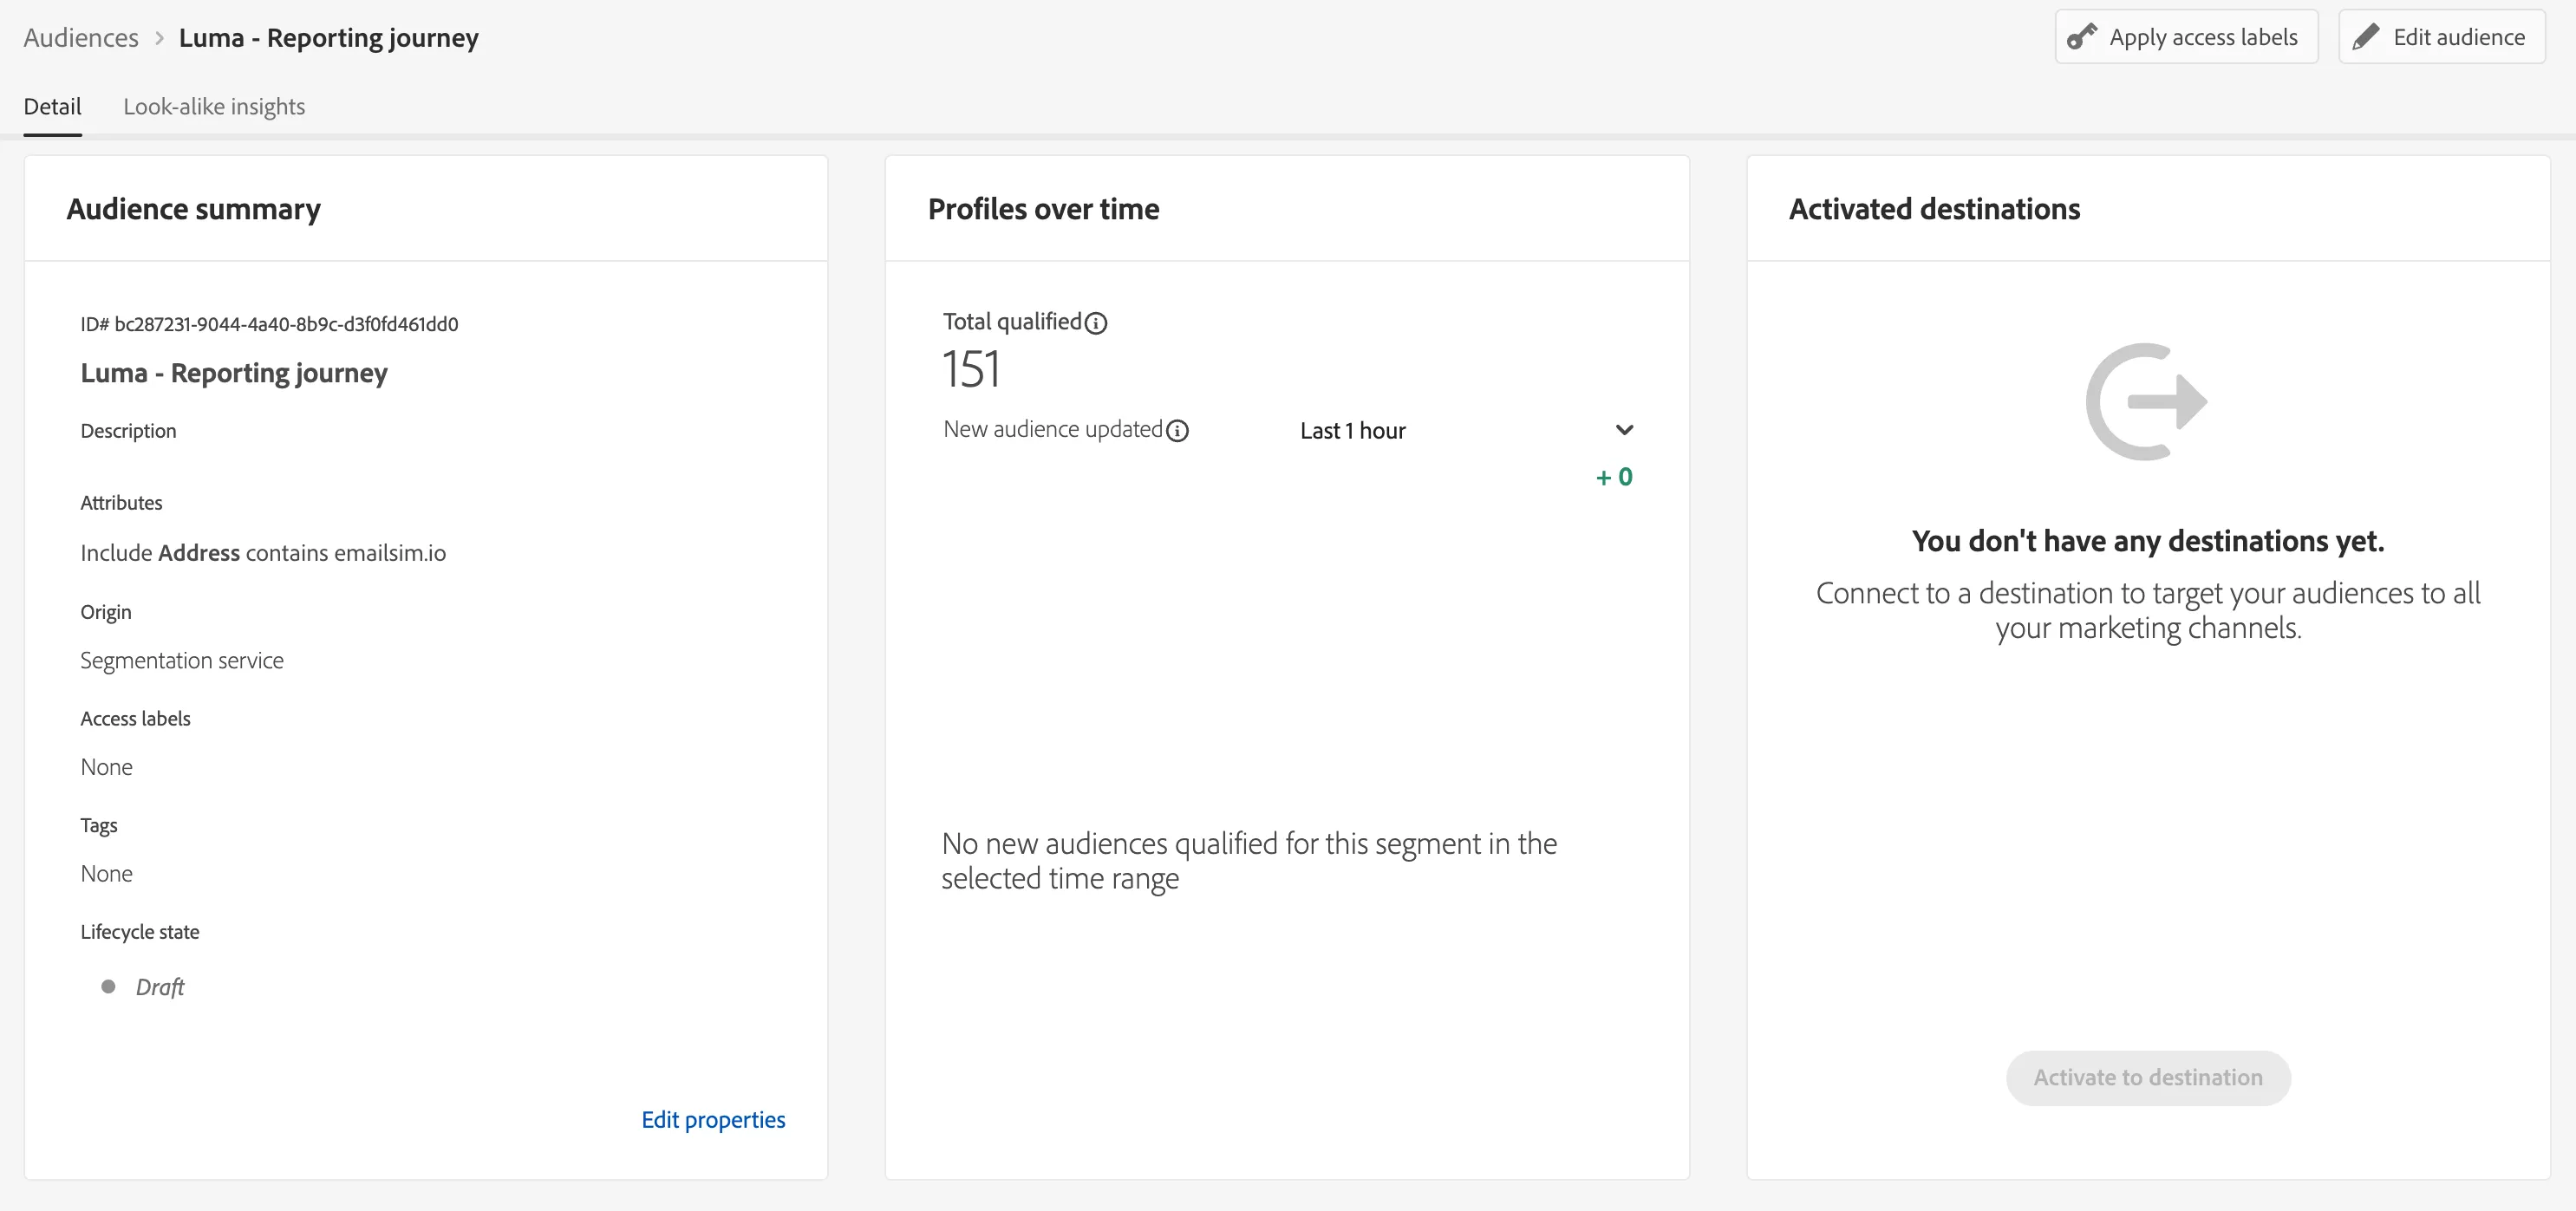Image resolution: width=2576 pixels, height=1211 pixels.
Task: Click the New audience updated info icon
Action: tap(1178, 431)
